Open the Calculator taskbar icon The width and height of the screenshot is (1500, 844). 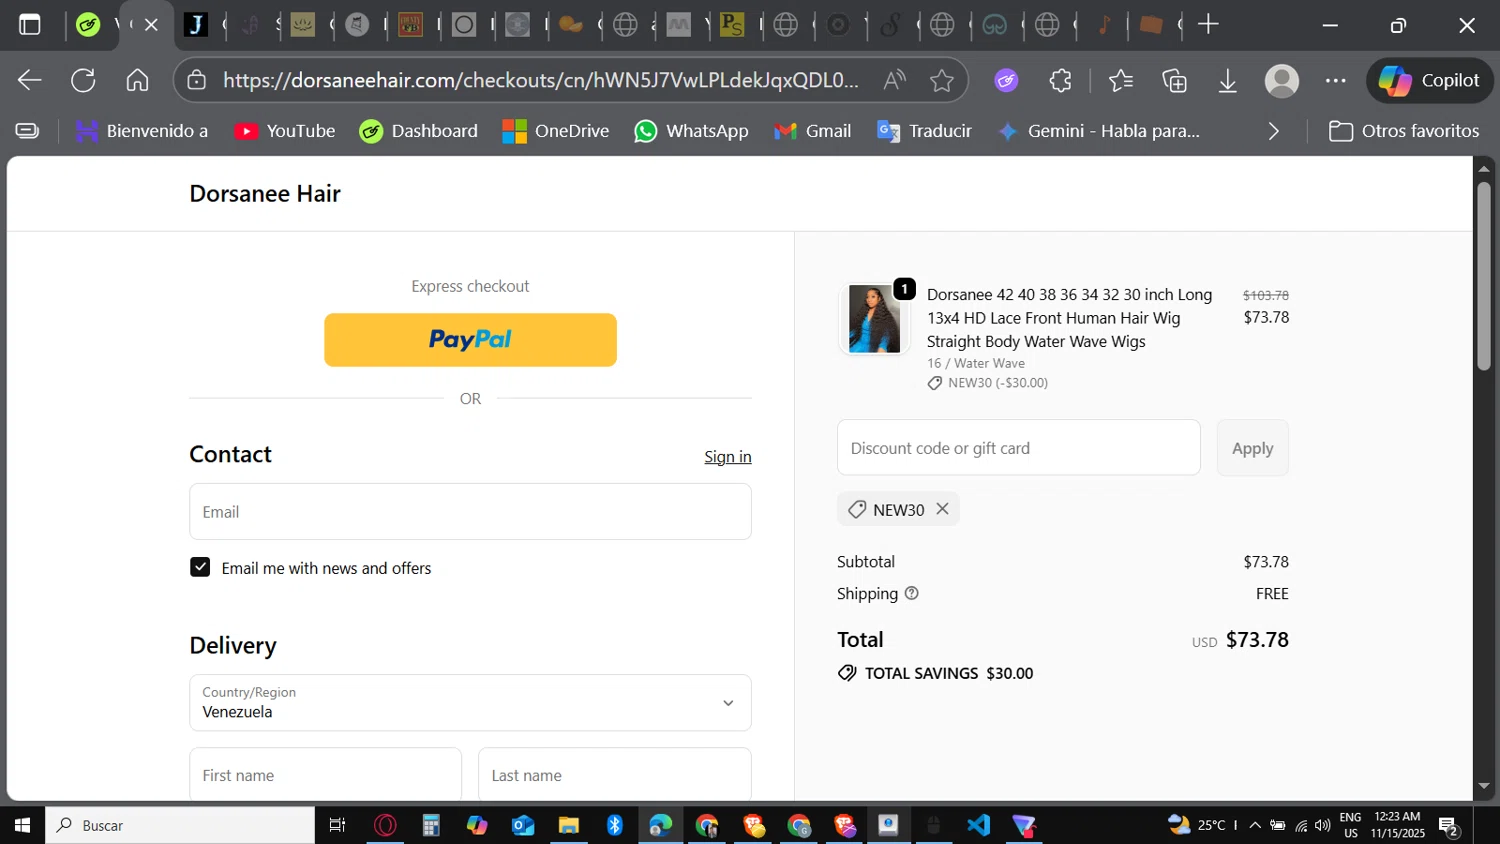[x=431, y=825]
